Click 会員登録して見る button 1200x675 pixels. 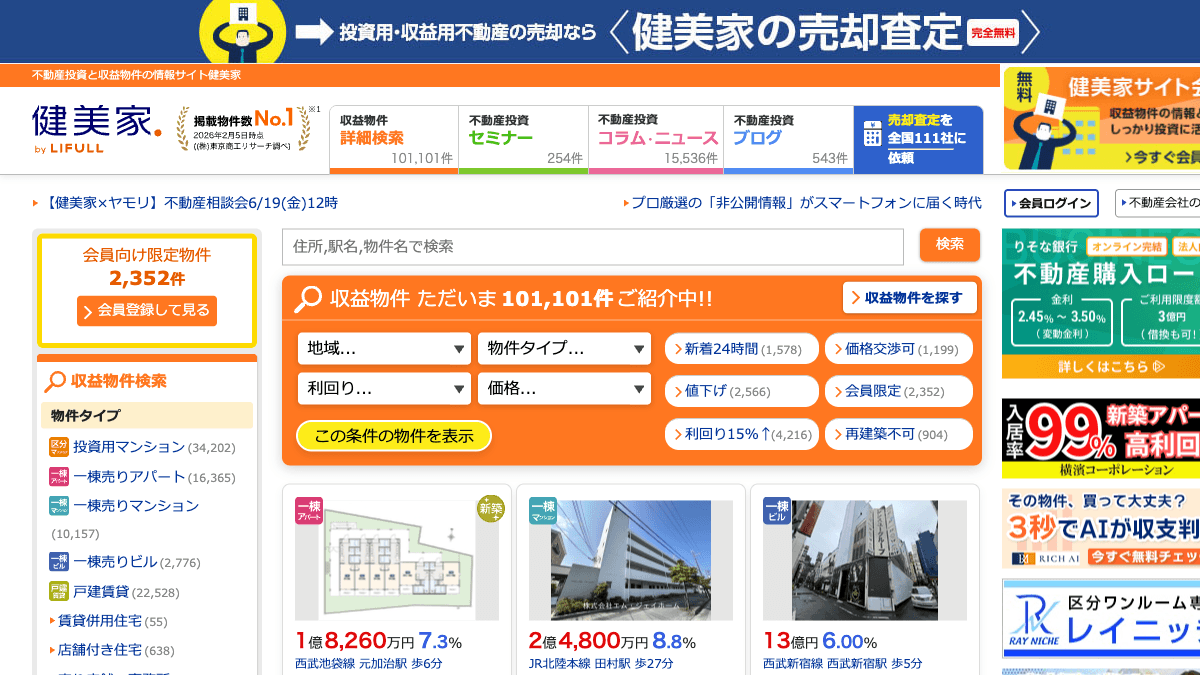(x=147, y=311)
